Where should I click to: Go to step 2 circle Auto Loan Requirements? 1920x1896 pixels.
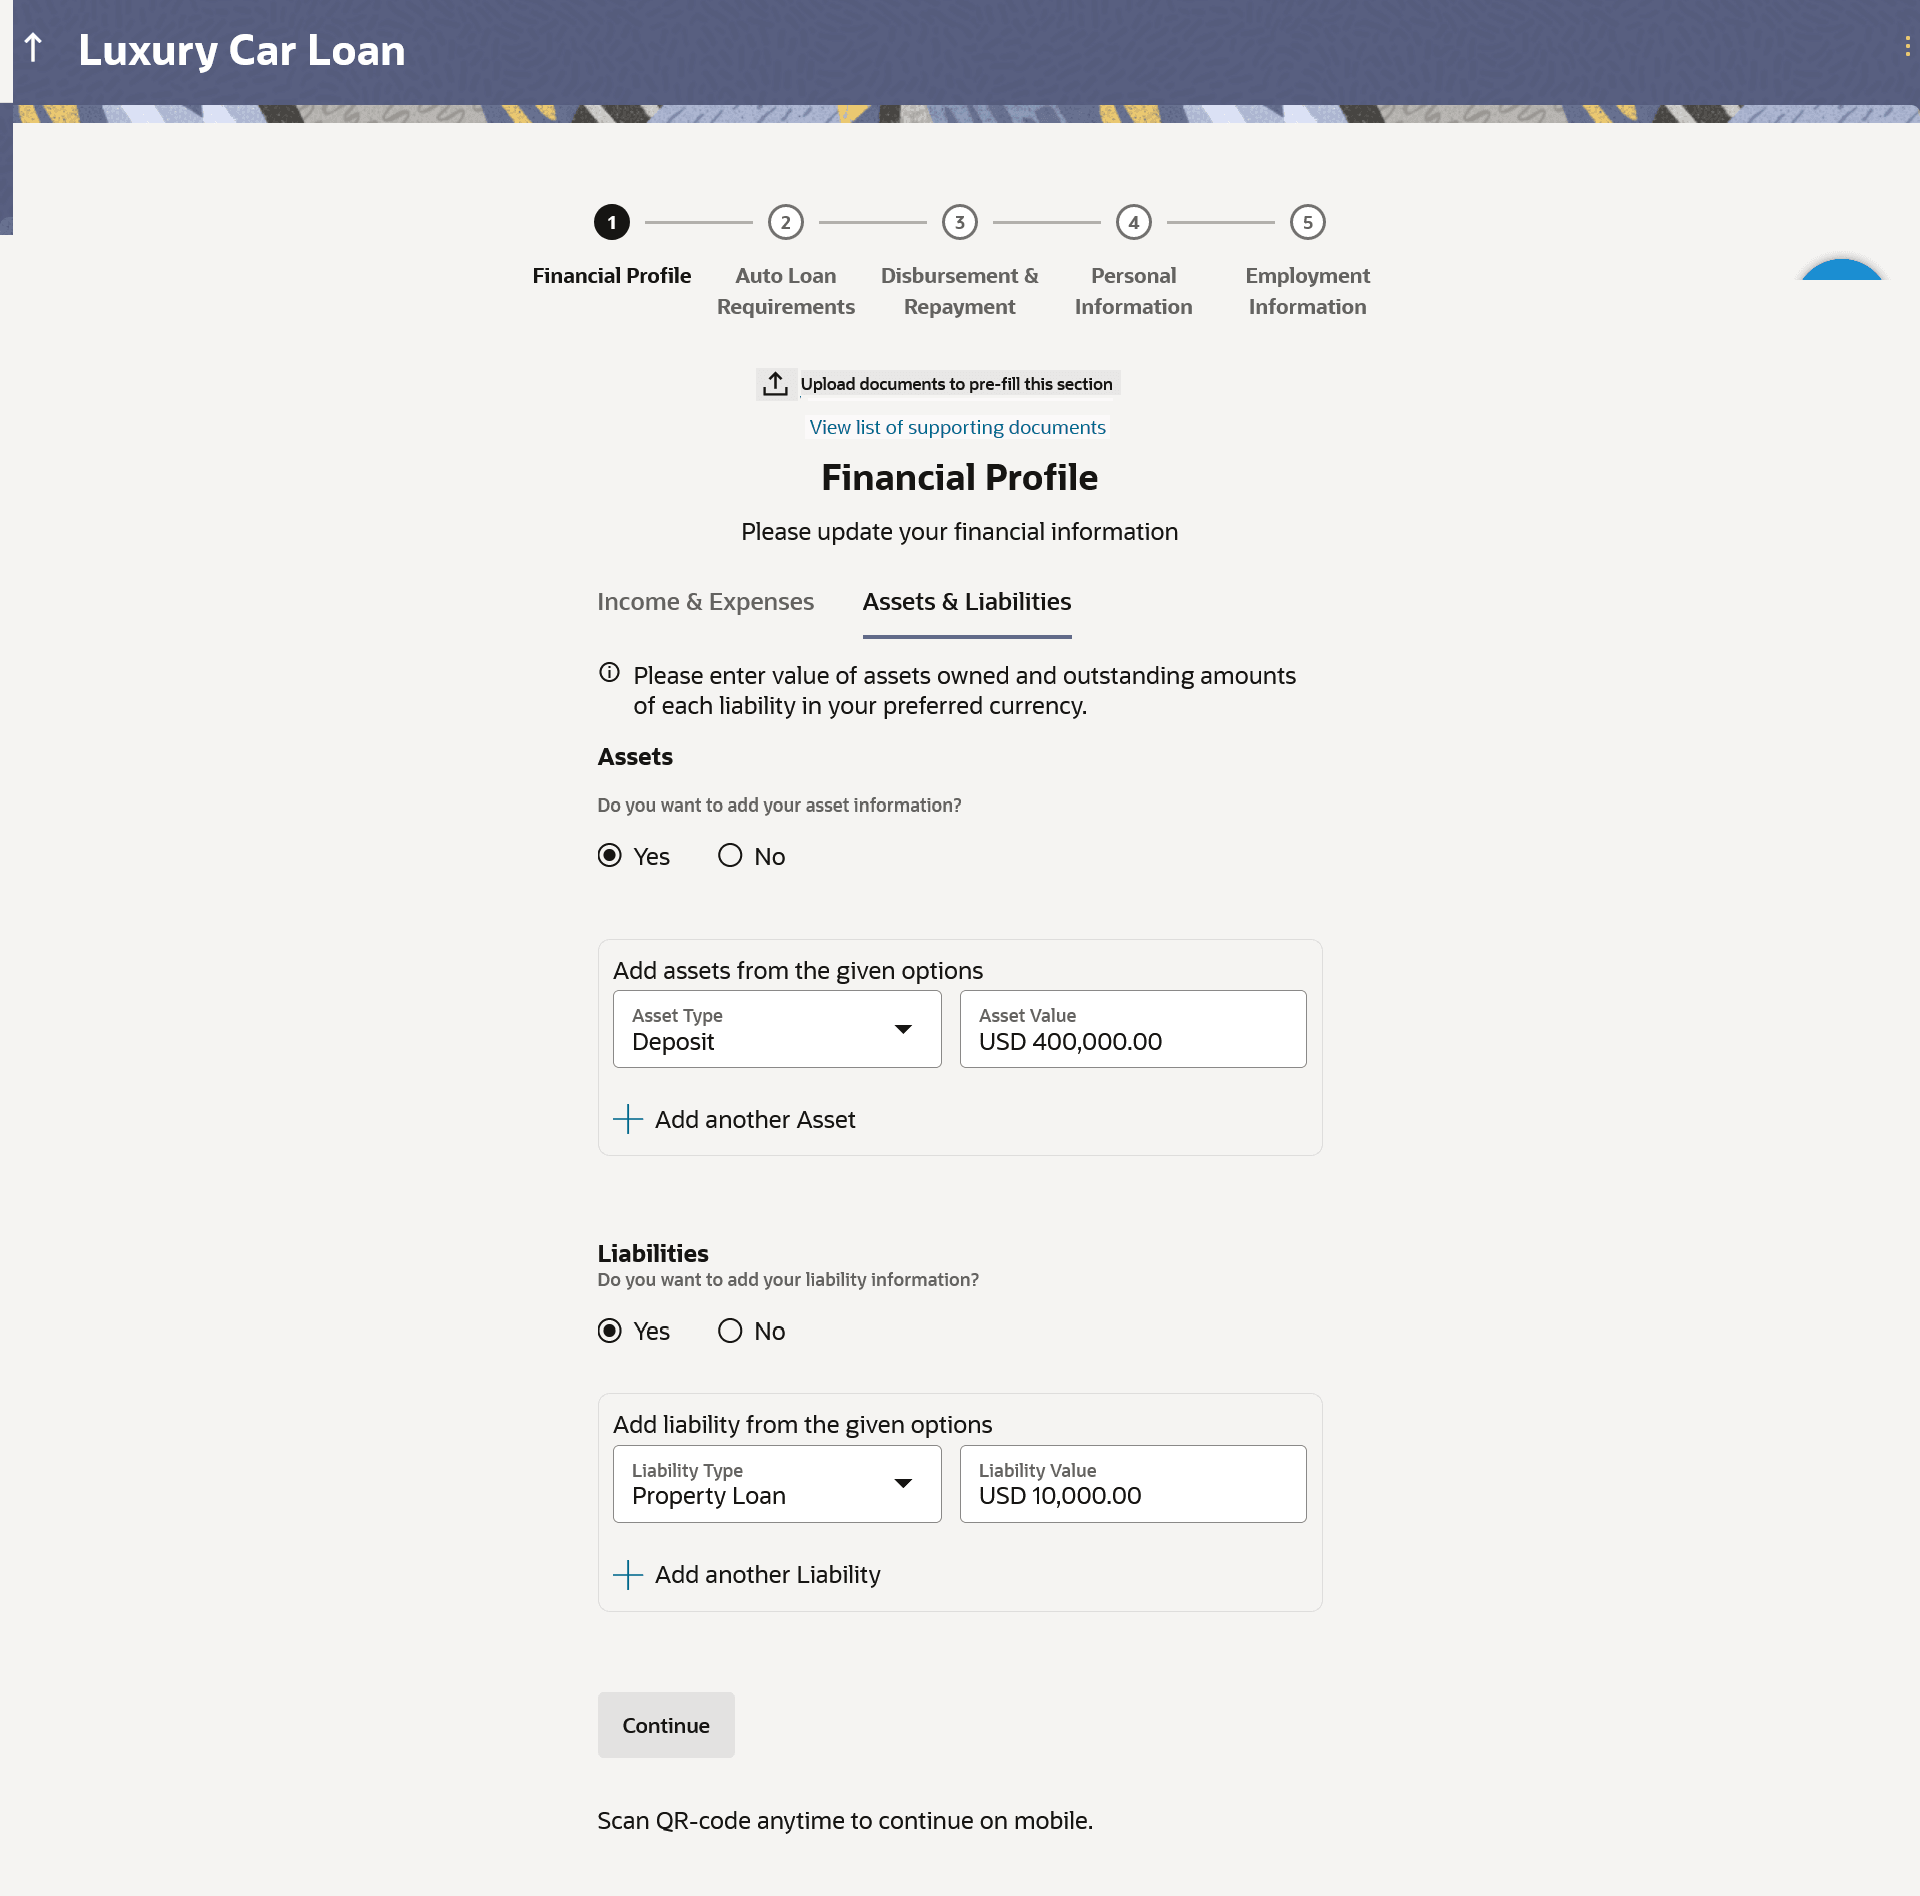pyautogui.click(x=786, y=222)
